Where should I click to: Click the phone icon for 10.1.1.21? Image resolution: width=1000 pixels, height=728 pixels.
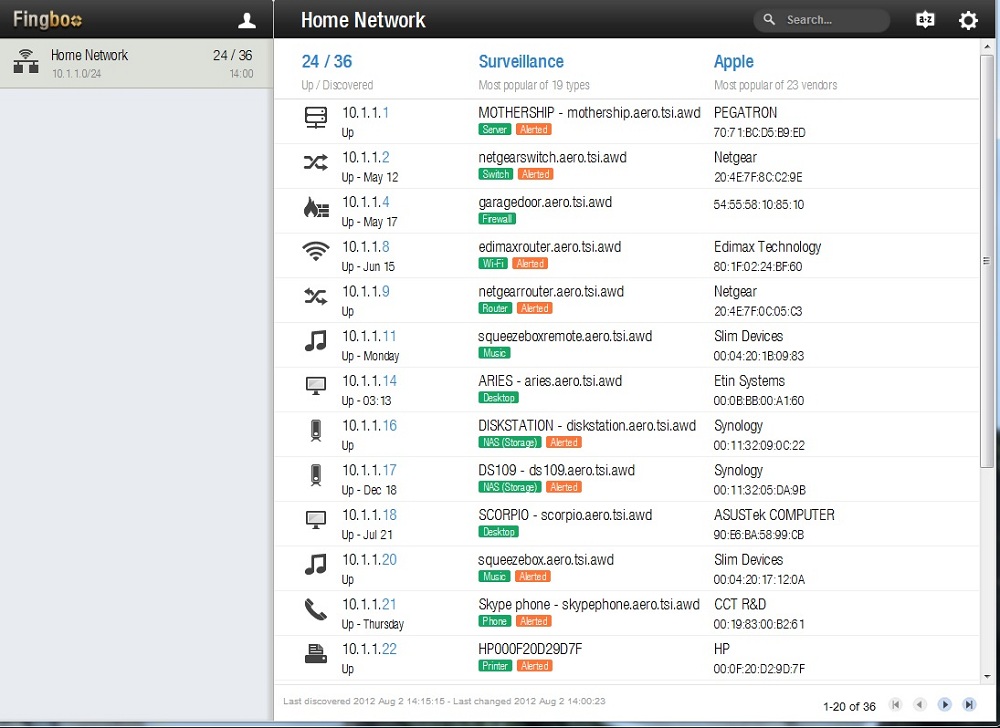pos(316,609)
